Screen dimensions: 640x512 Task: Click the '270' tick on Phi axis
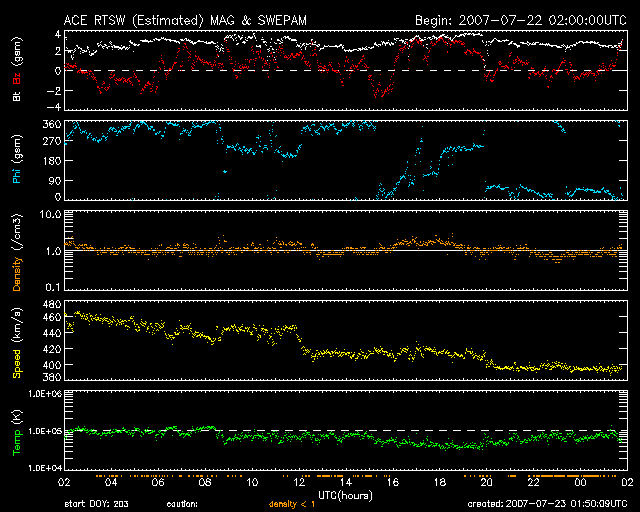click(x=52, y=142)
